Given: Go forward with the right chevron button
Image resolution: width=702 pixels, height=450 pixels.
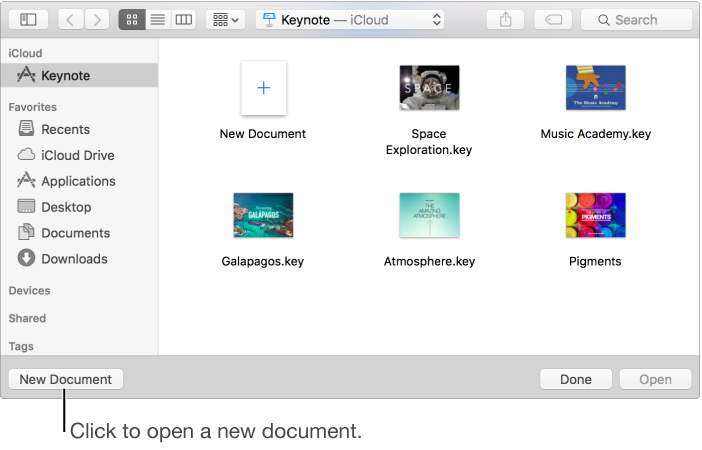Looking at the screenshot, I should point(96,20).
